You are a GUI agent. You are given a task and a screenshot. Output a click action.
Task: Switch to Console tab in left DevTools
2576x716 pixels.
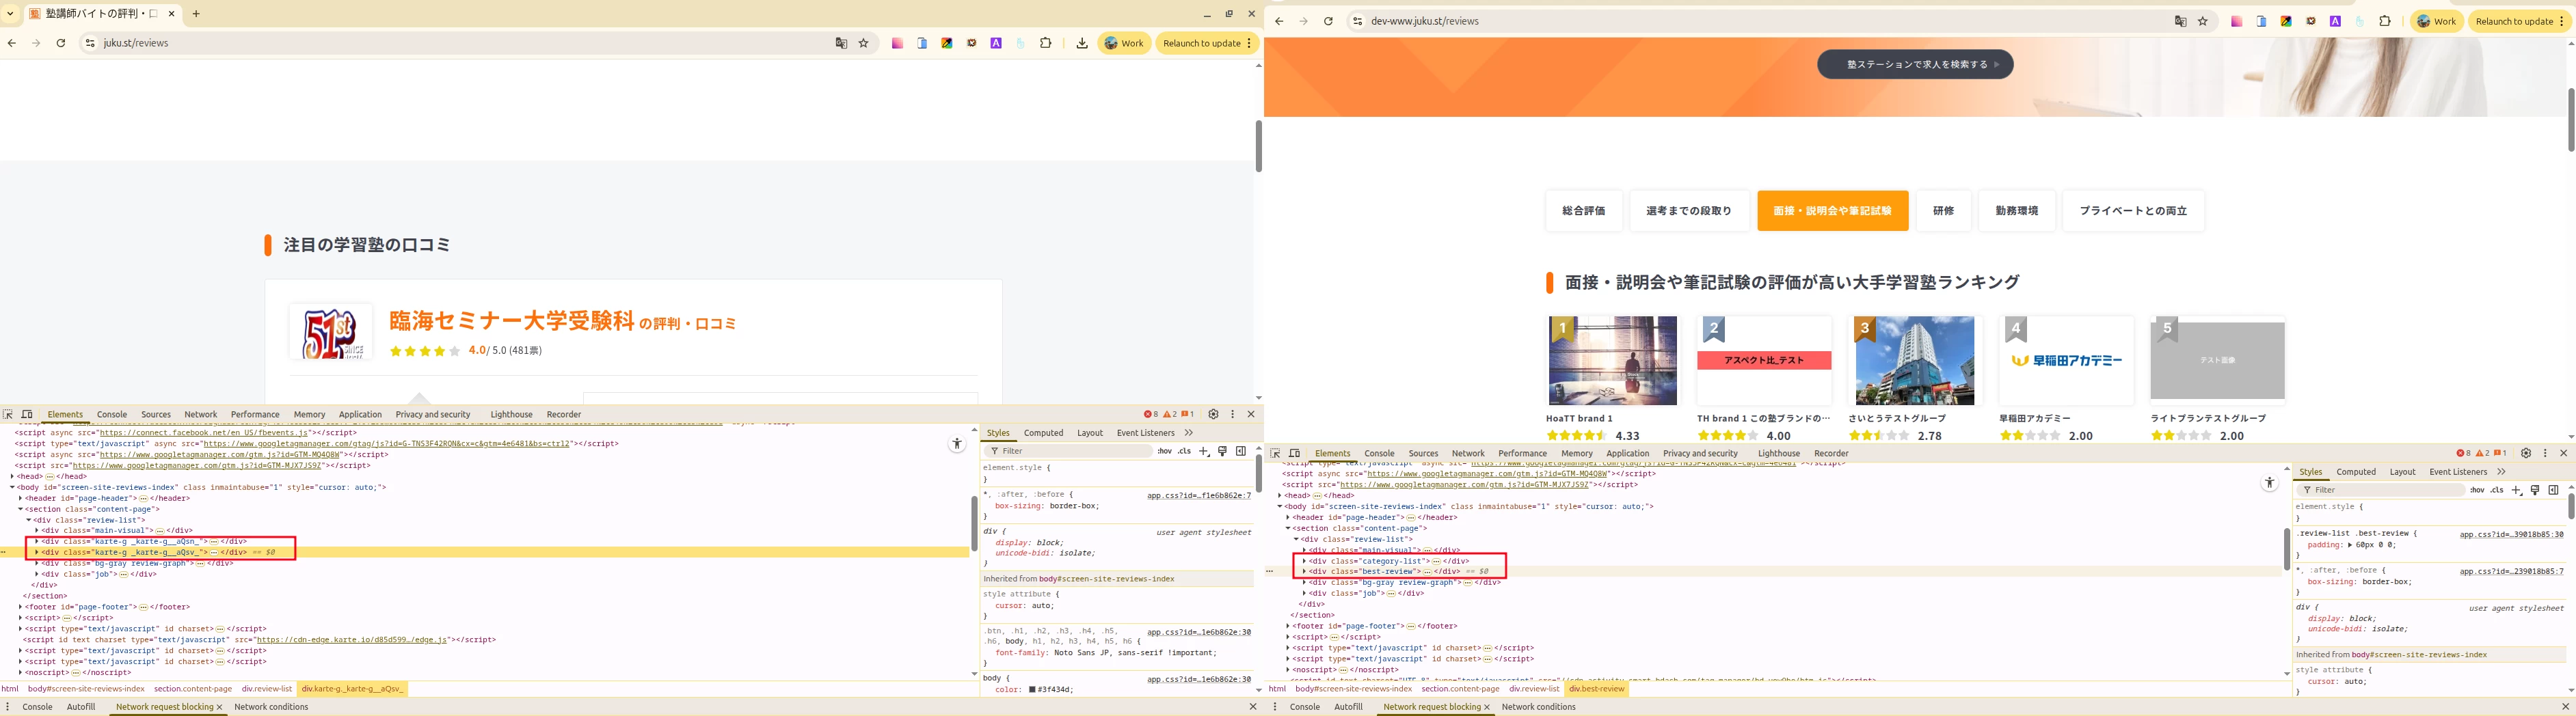point(112,414)
